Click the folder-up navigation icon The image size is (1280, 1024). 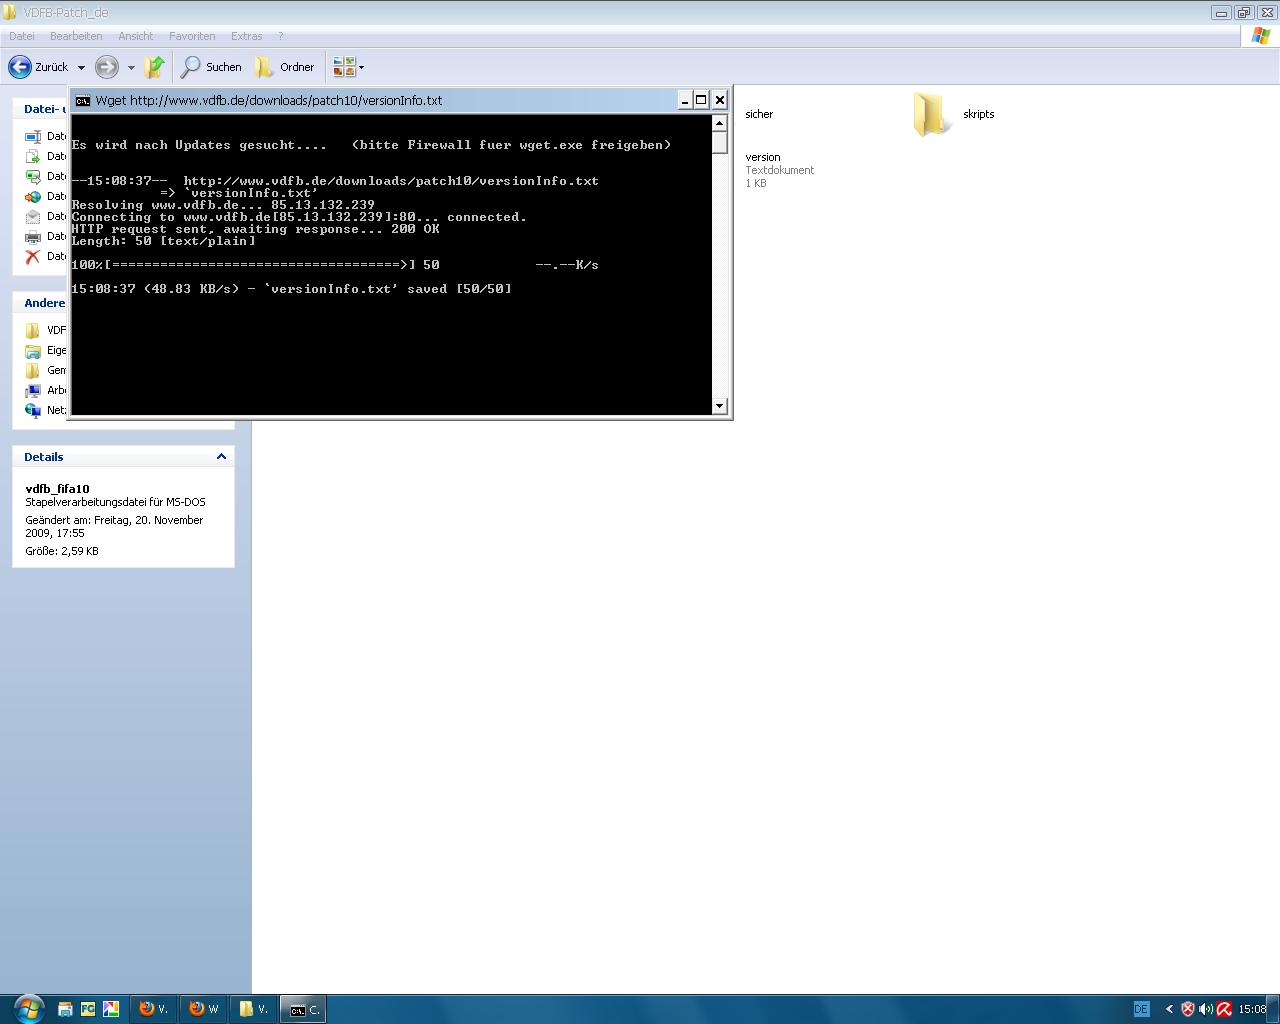(154, 67)
